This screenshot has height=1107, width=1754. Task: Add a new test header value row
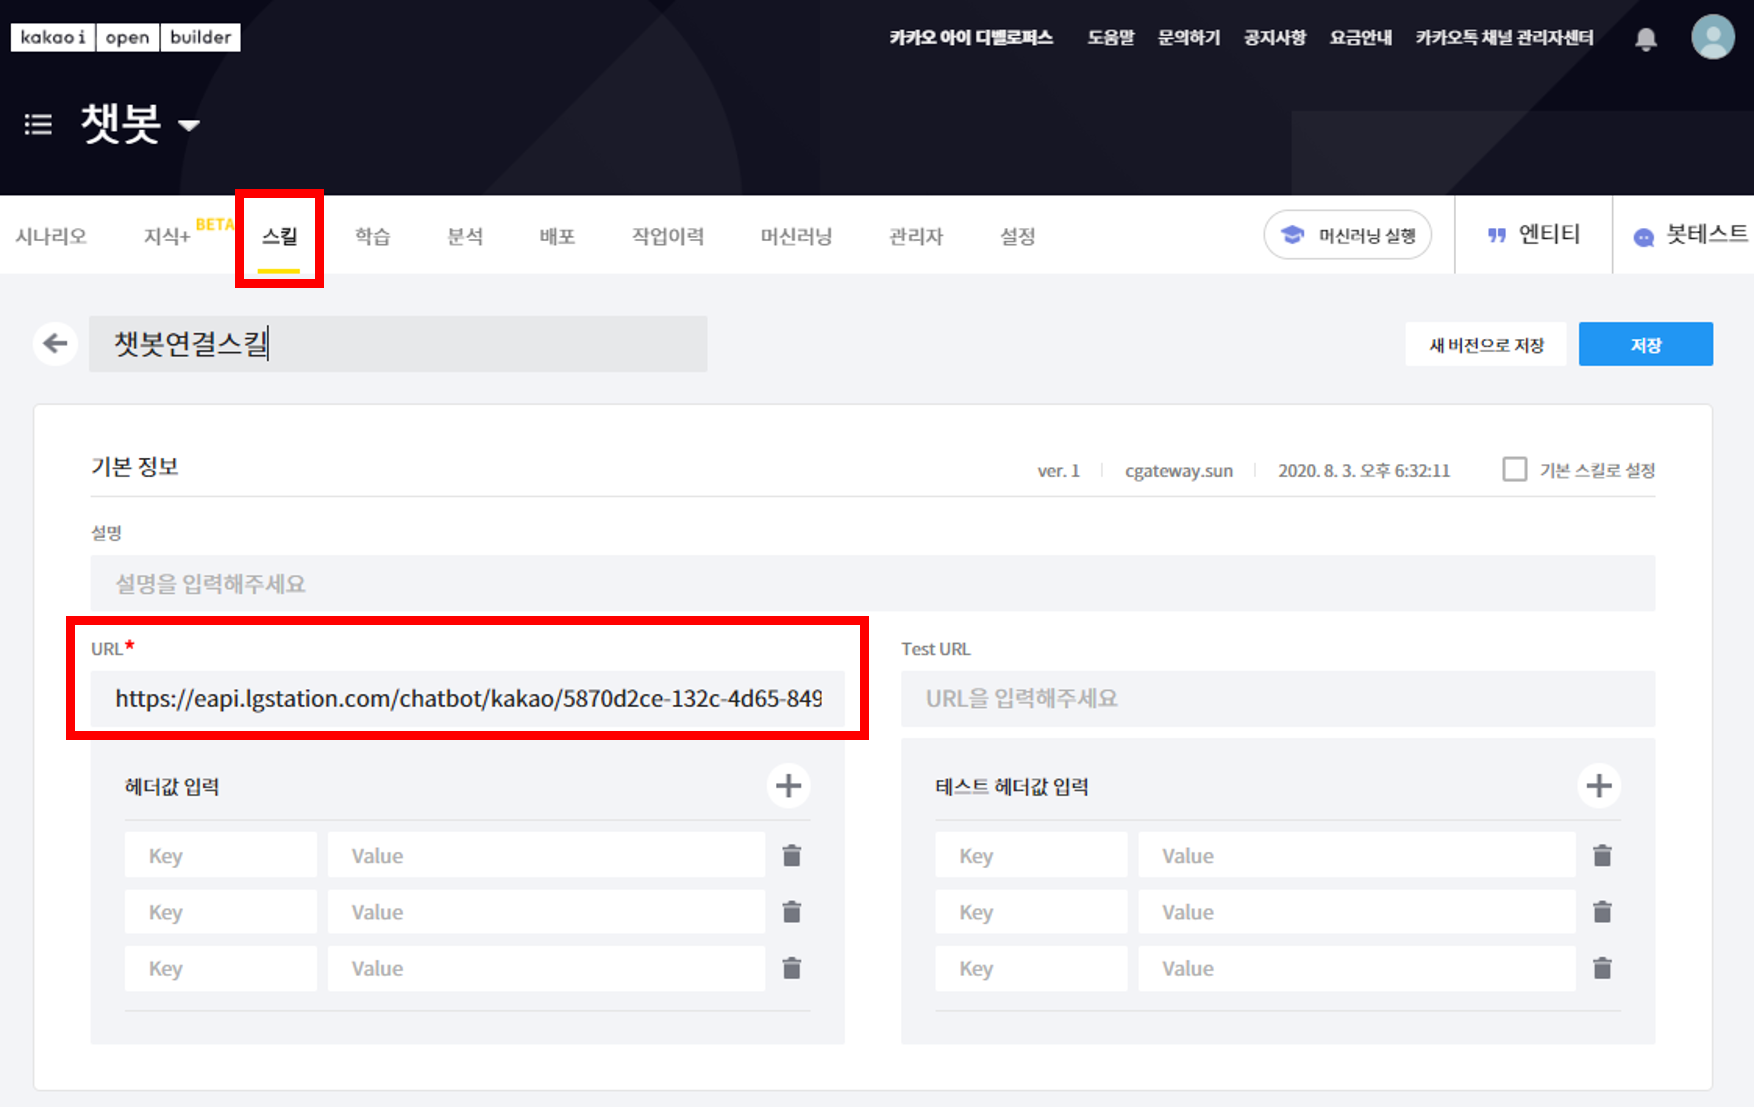1598,786
